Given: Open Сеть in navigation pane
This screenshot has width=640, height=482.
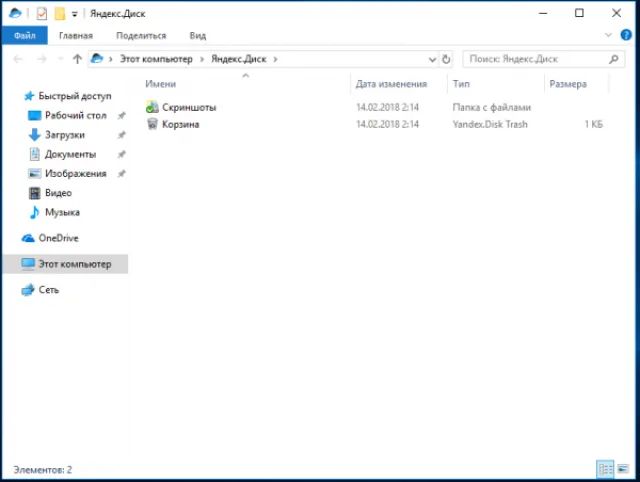Looking at the screenshot, I should coord(49,290).
